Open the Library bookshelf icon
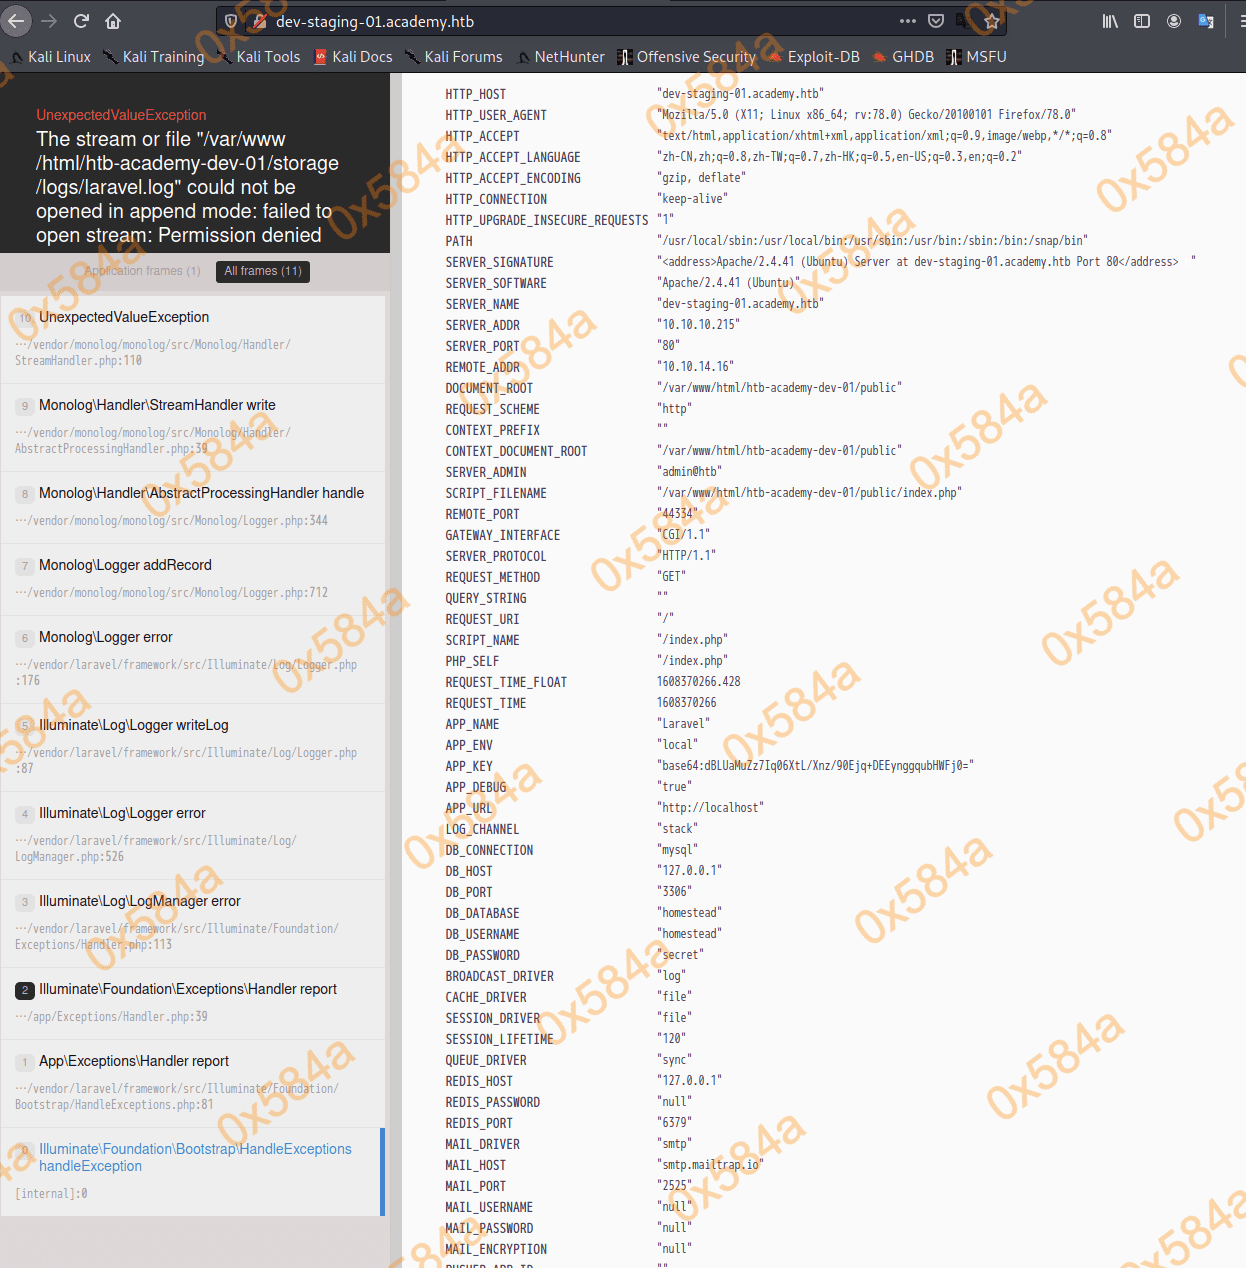This screenshot has height=1268, width=1246. (x=1110, y=21)
